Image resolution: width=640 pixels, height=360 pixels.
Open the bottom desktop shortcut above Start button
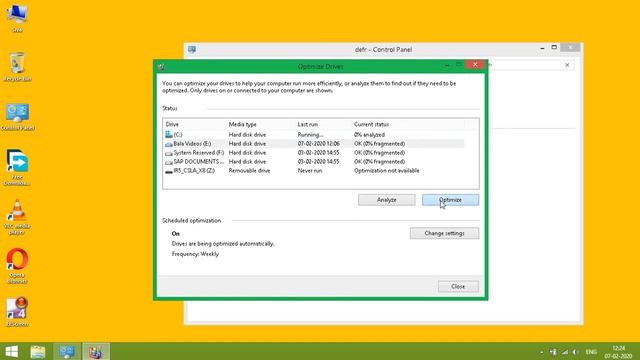pos(17,312)
